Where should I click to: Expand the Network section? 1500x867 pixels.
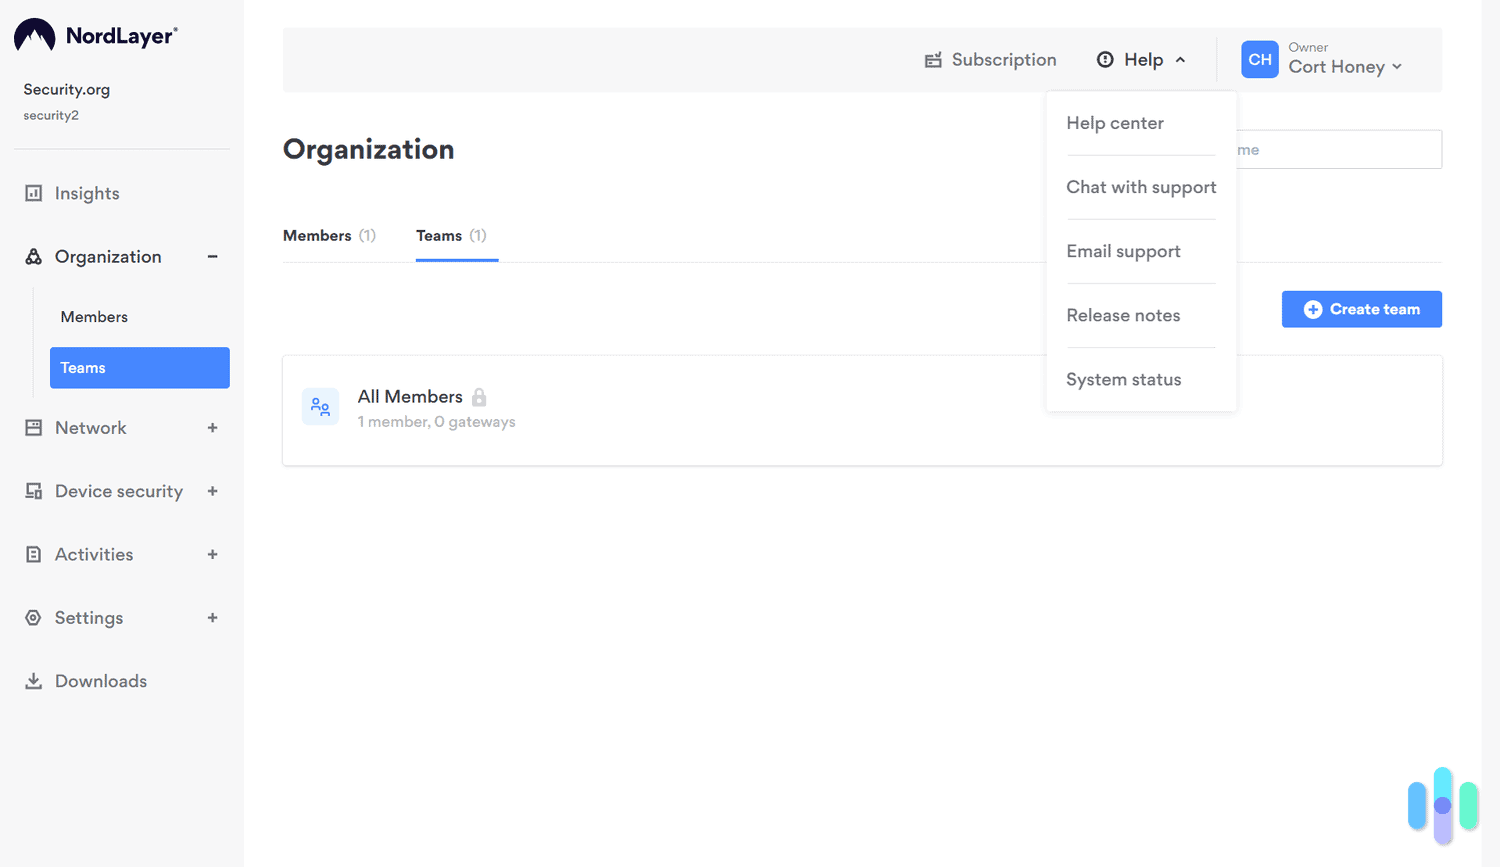[212, 428]
